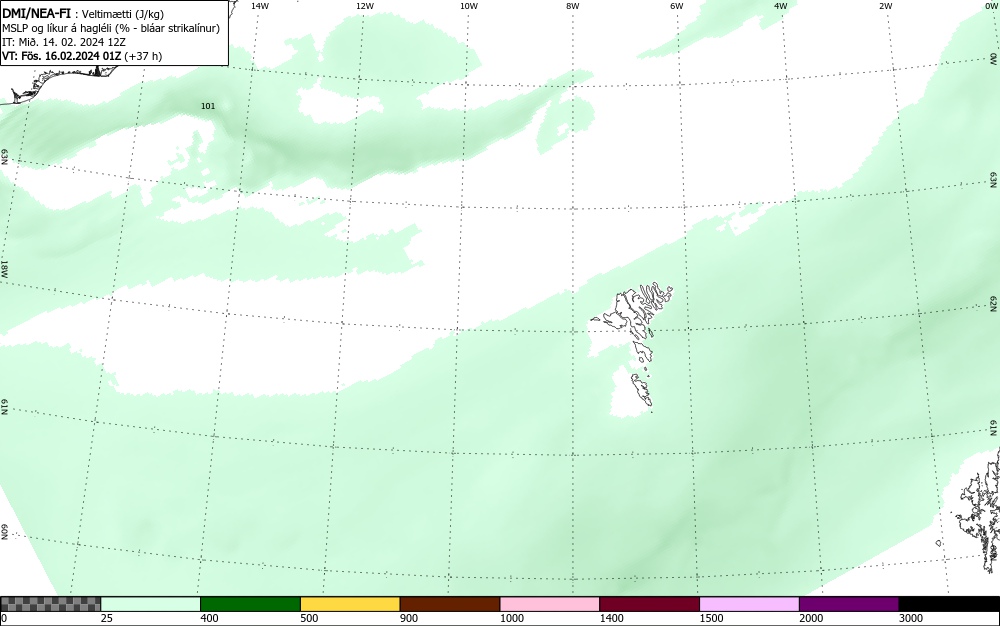The height and width of the screenshot is (626, 1000).
Task: Click the 14W longitude label
Action: [x=260, y=6]
